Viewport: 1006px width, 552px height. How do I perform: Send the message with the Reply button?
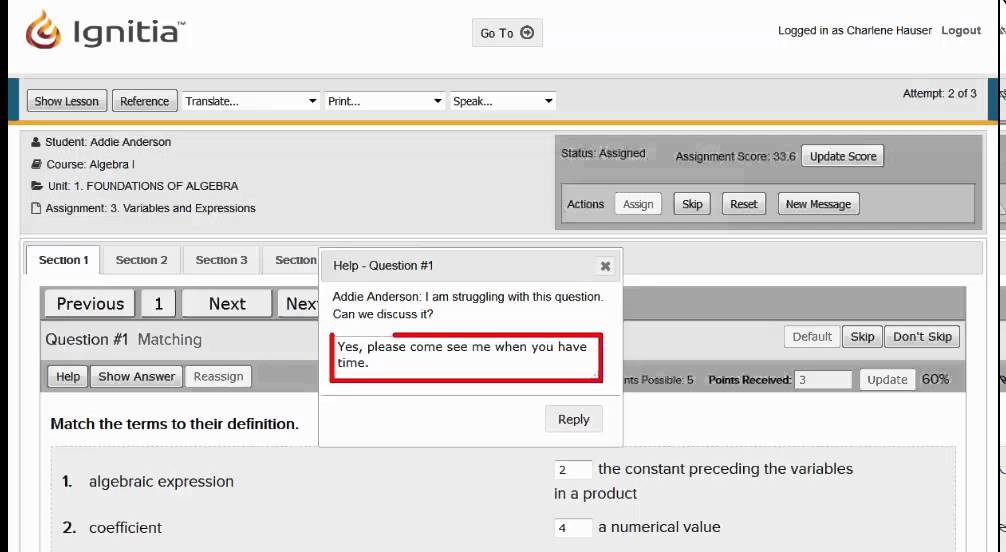(x=574, y=419)
